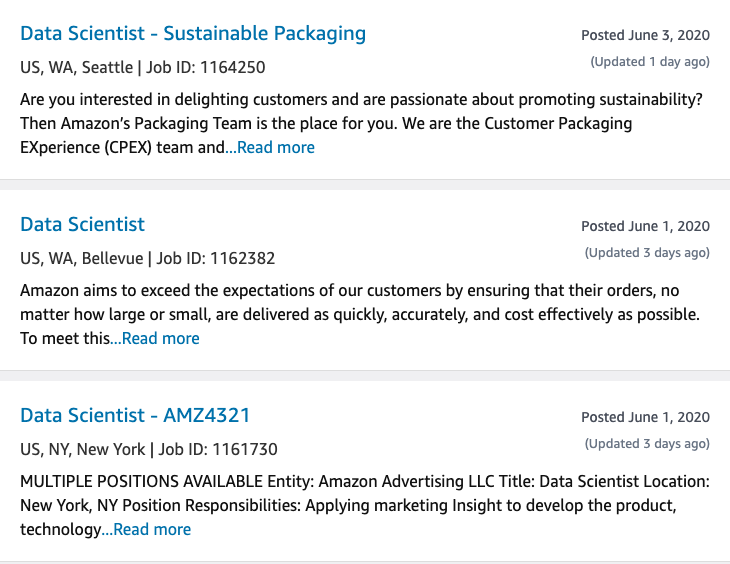
Task: Click the Job ID 1162382 text
Action: [216, 259]
